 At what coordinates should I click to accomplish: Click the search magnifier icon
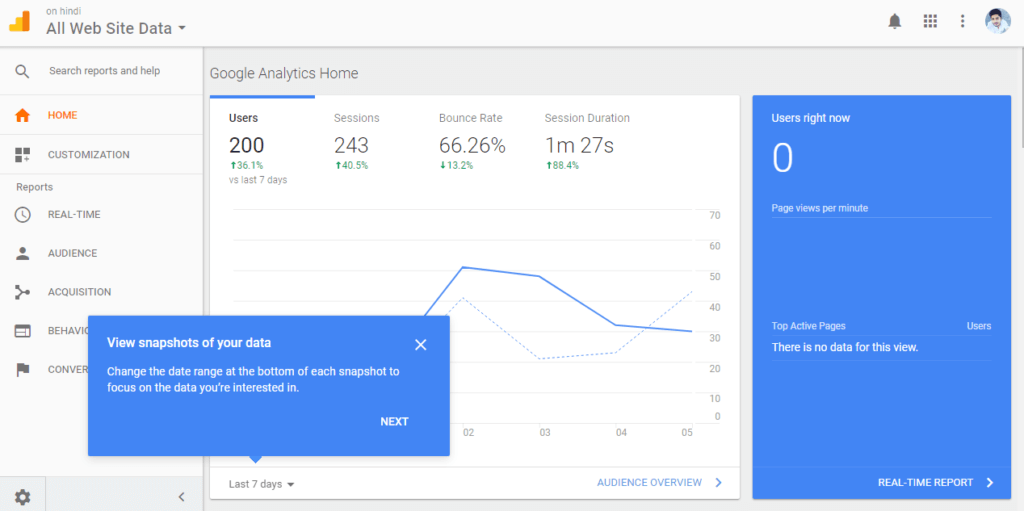pos(22,71)
